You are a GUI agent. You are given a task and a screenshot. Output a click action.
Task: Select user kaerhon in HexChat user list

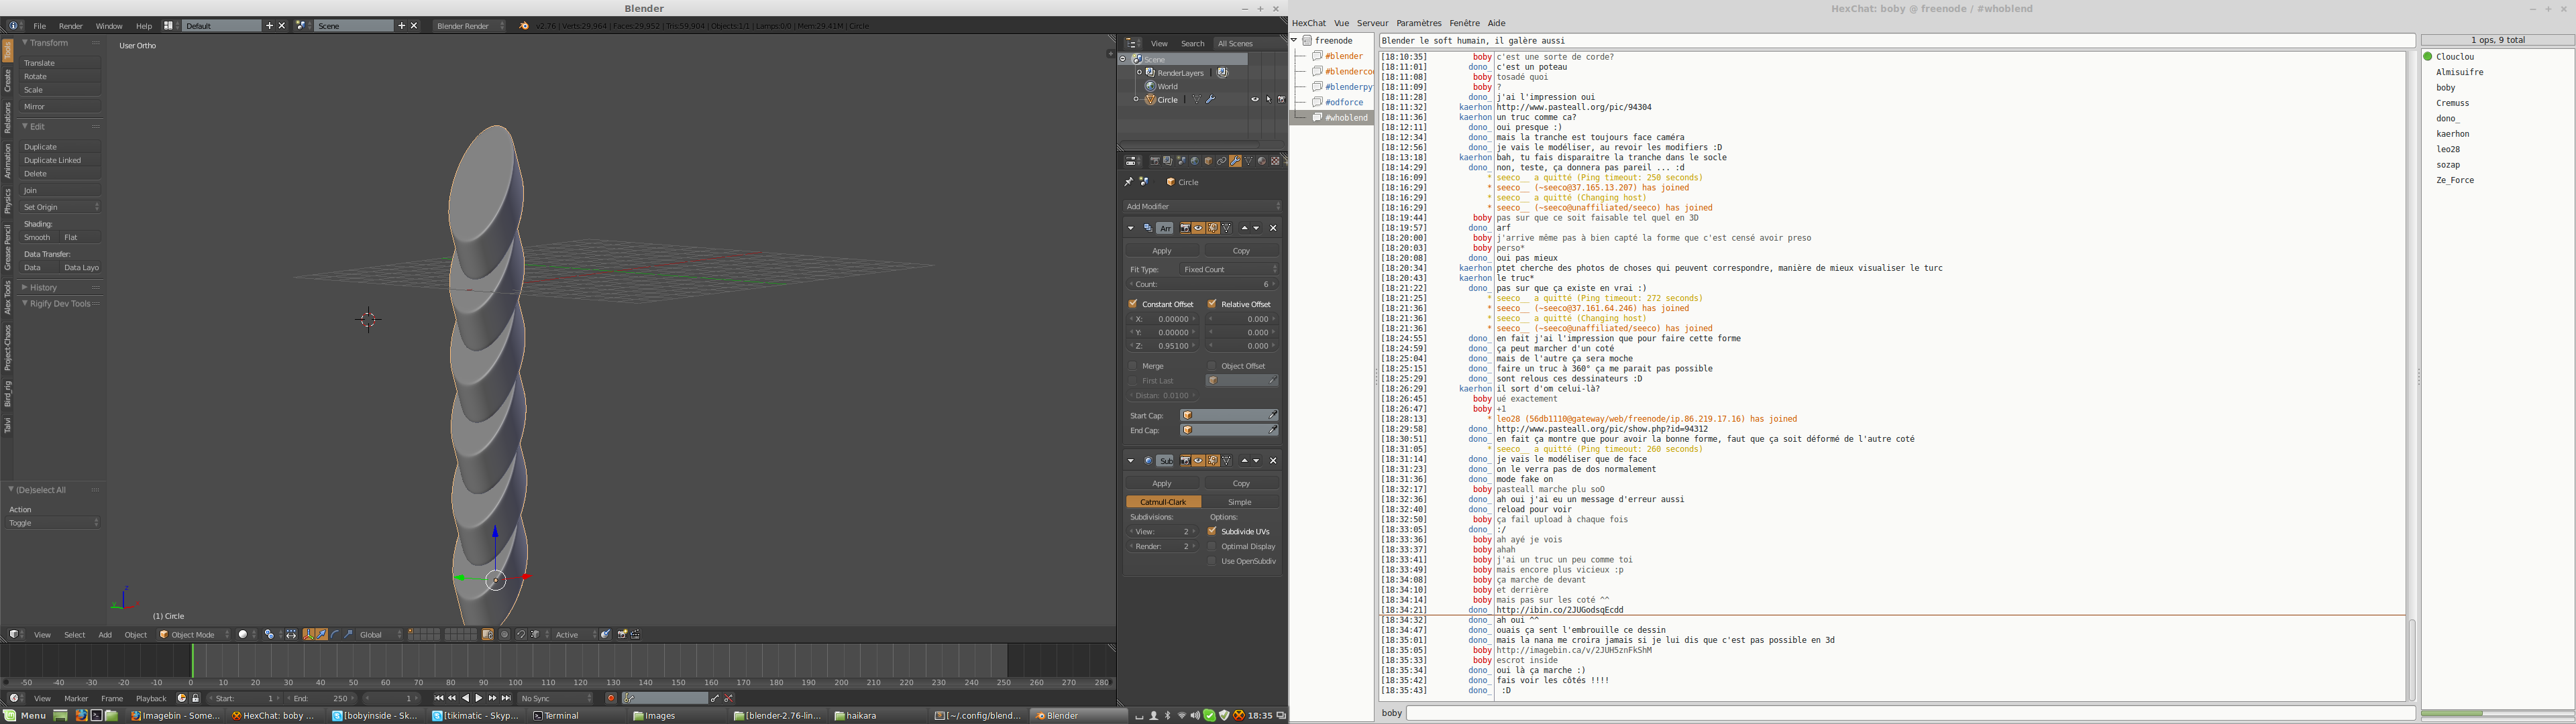click(2452, 134)
